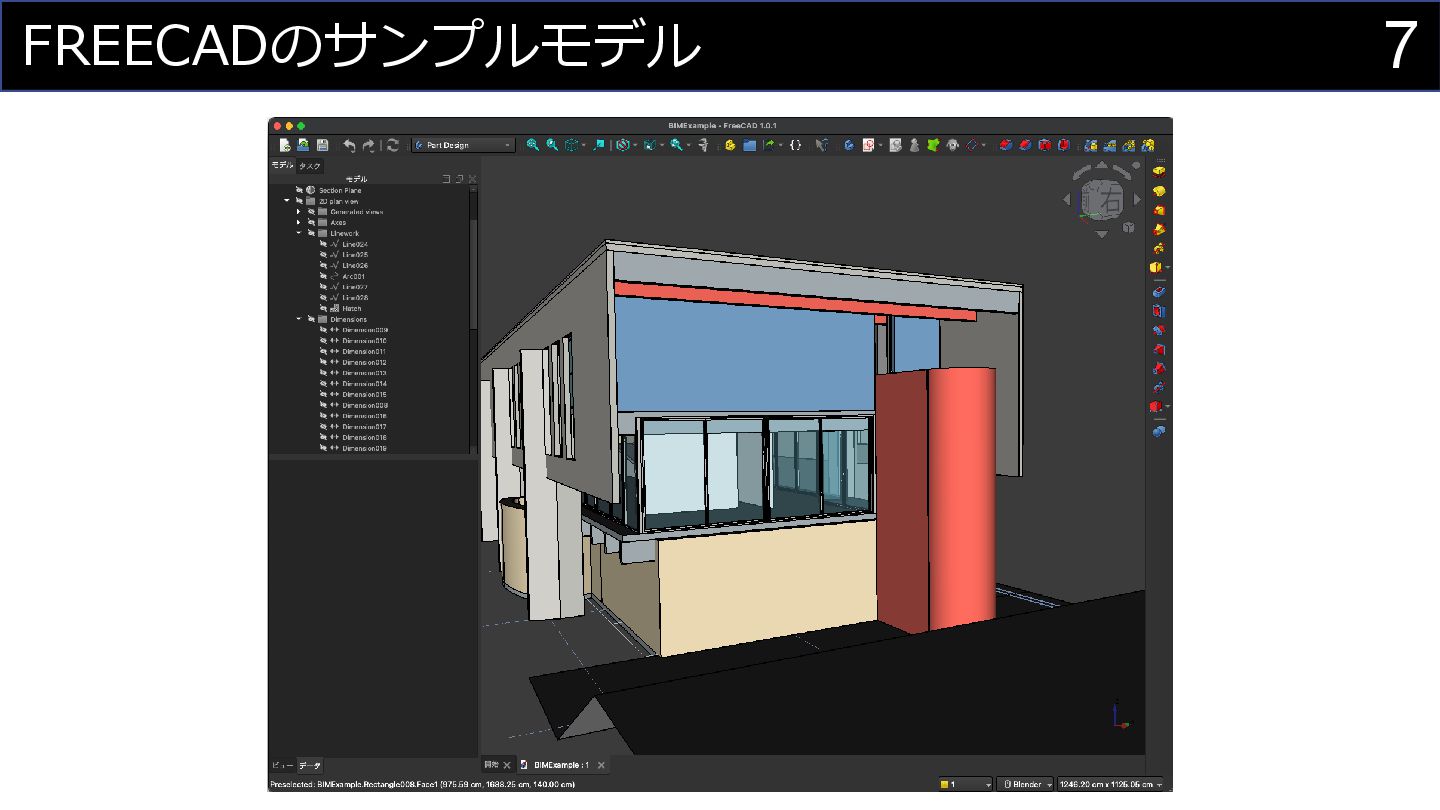Switch to the ビュー property tab
1440x810 pixels.
pos(283,765)
